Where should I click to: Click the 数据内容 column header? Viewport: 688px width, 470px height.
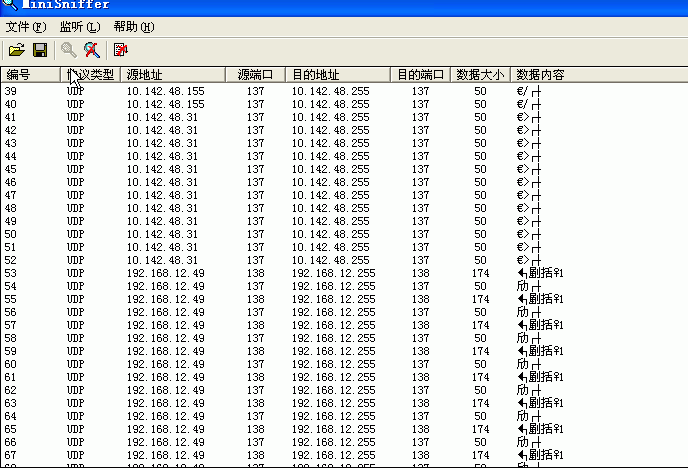click(541, 75)
